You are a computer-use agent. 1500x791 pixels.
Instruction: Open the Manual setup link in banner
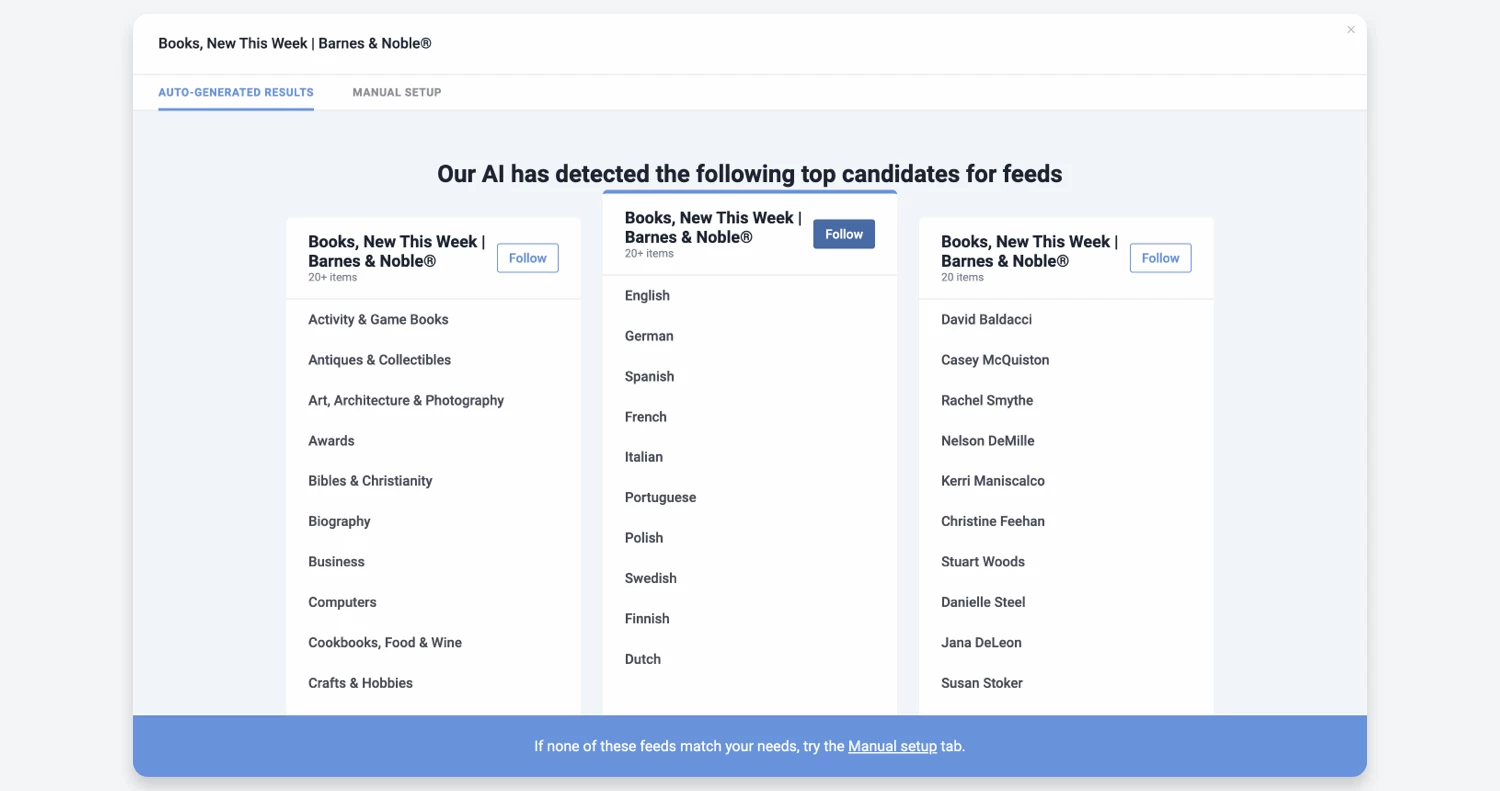[892, 746]
